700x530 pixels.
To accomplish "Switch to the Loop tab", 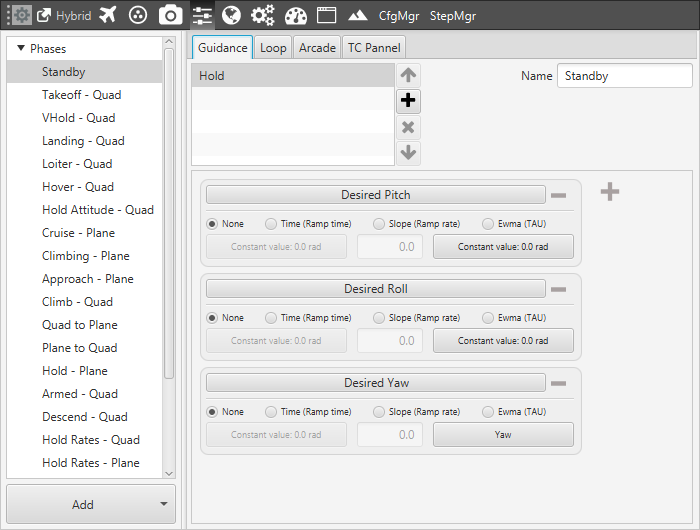I will [273, 47].
